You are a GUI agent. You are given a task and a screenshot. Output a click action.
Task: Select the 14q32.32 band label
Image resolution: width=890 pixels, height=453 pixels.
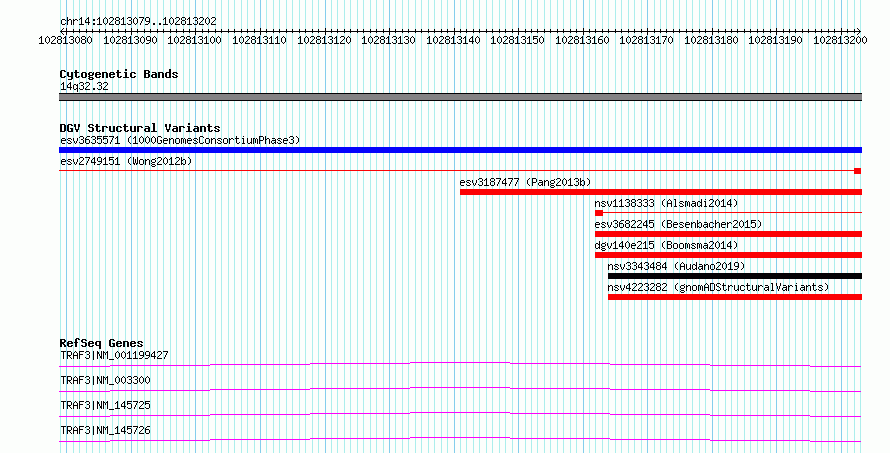tap(84, 86)
